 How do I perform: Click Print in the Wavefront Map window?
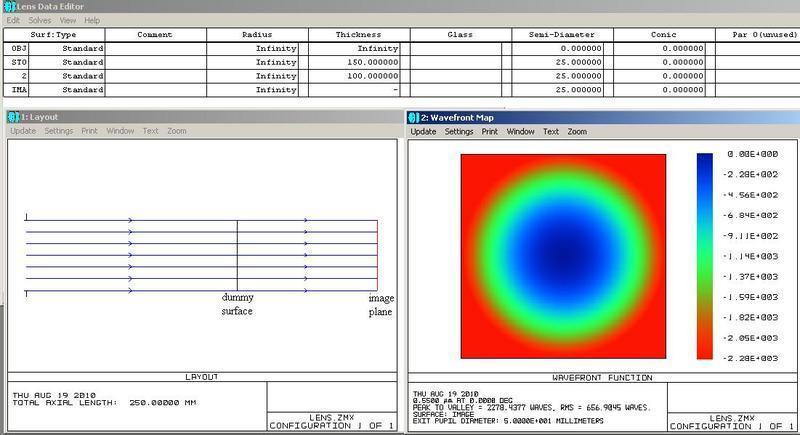tap(489, 131)
